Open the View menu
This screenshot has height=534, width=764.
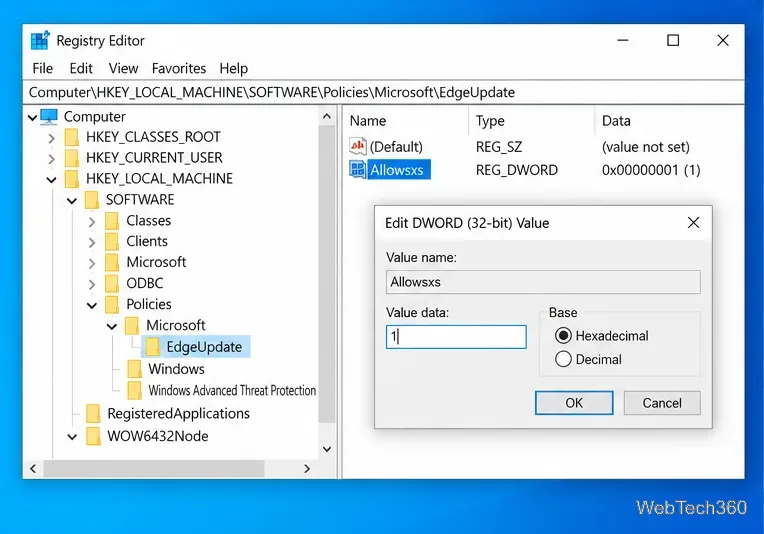point(123,68)
